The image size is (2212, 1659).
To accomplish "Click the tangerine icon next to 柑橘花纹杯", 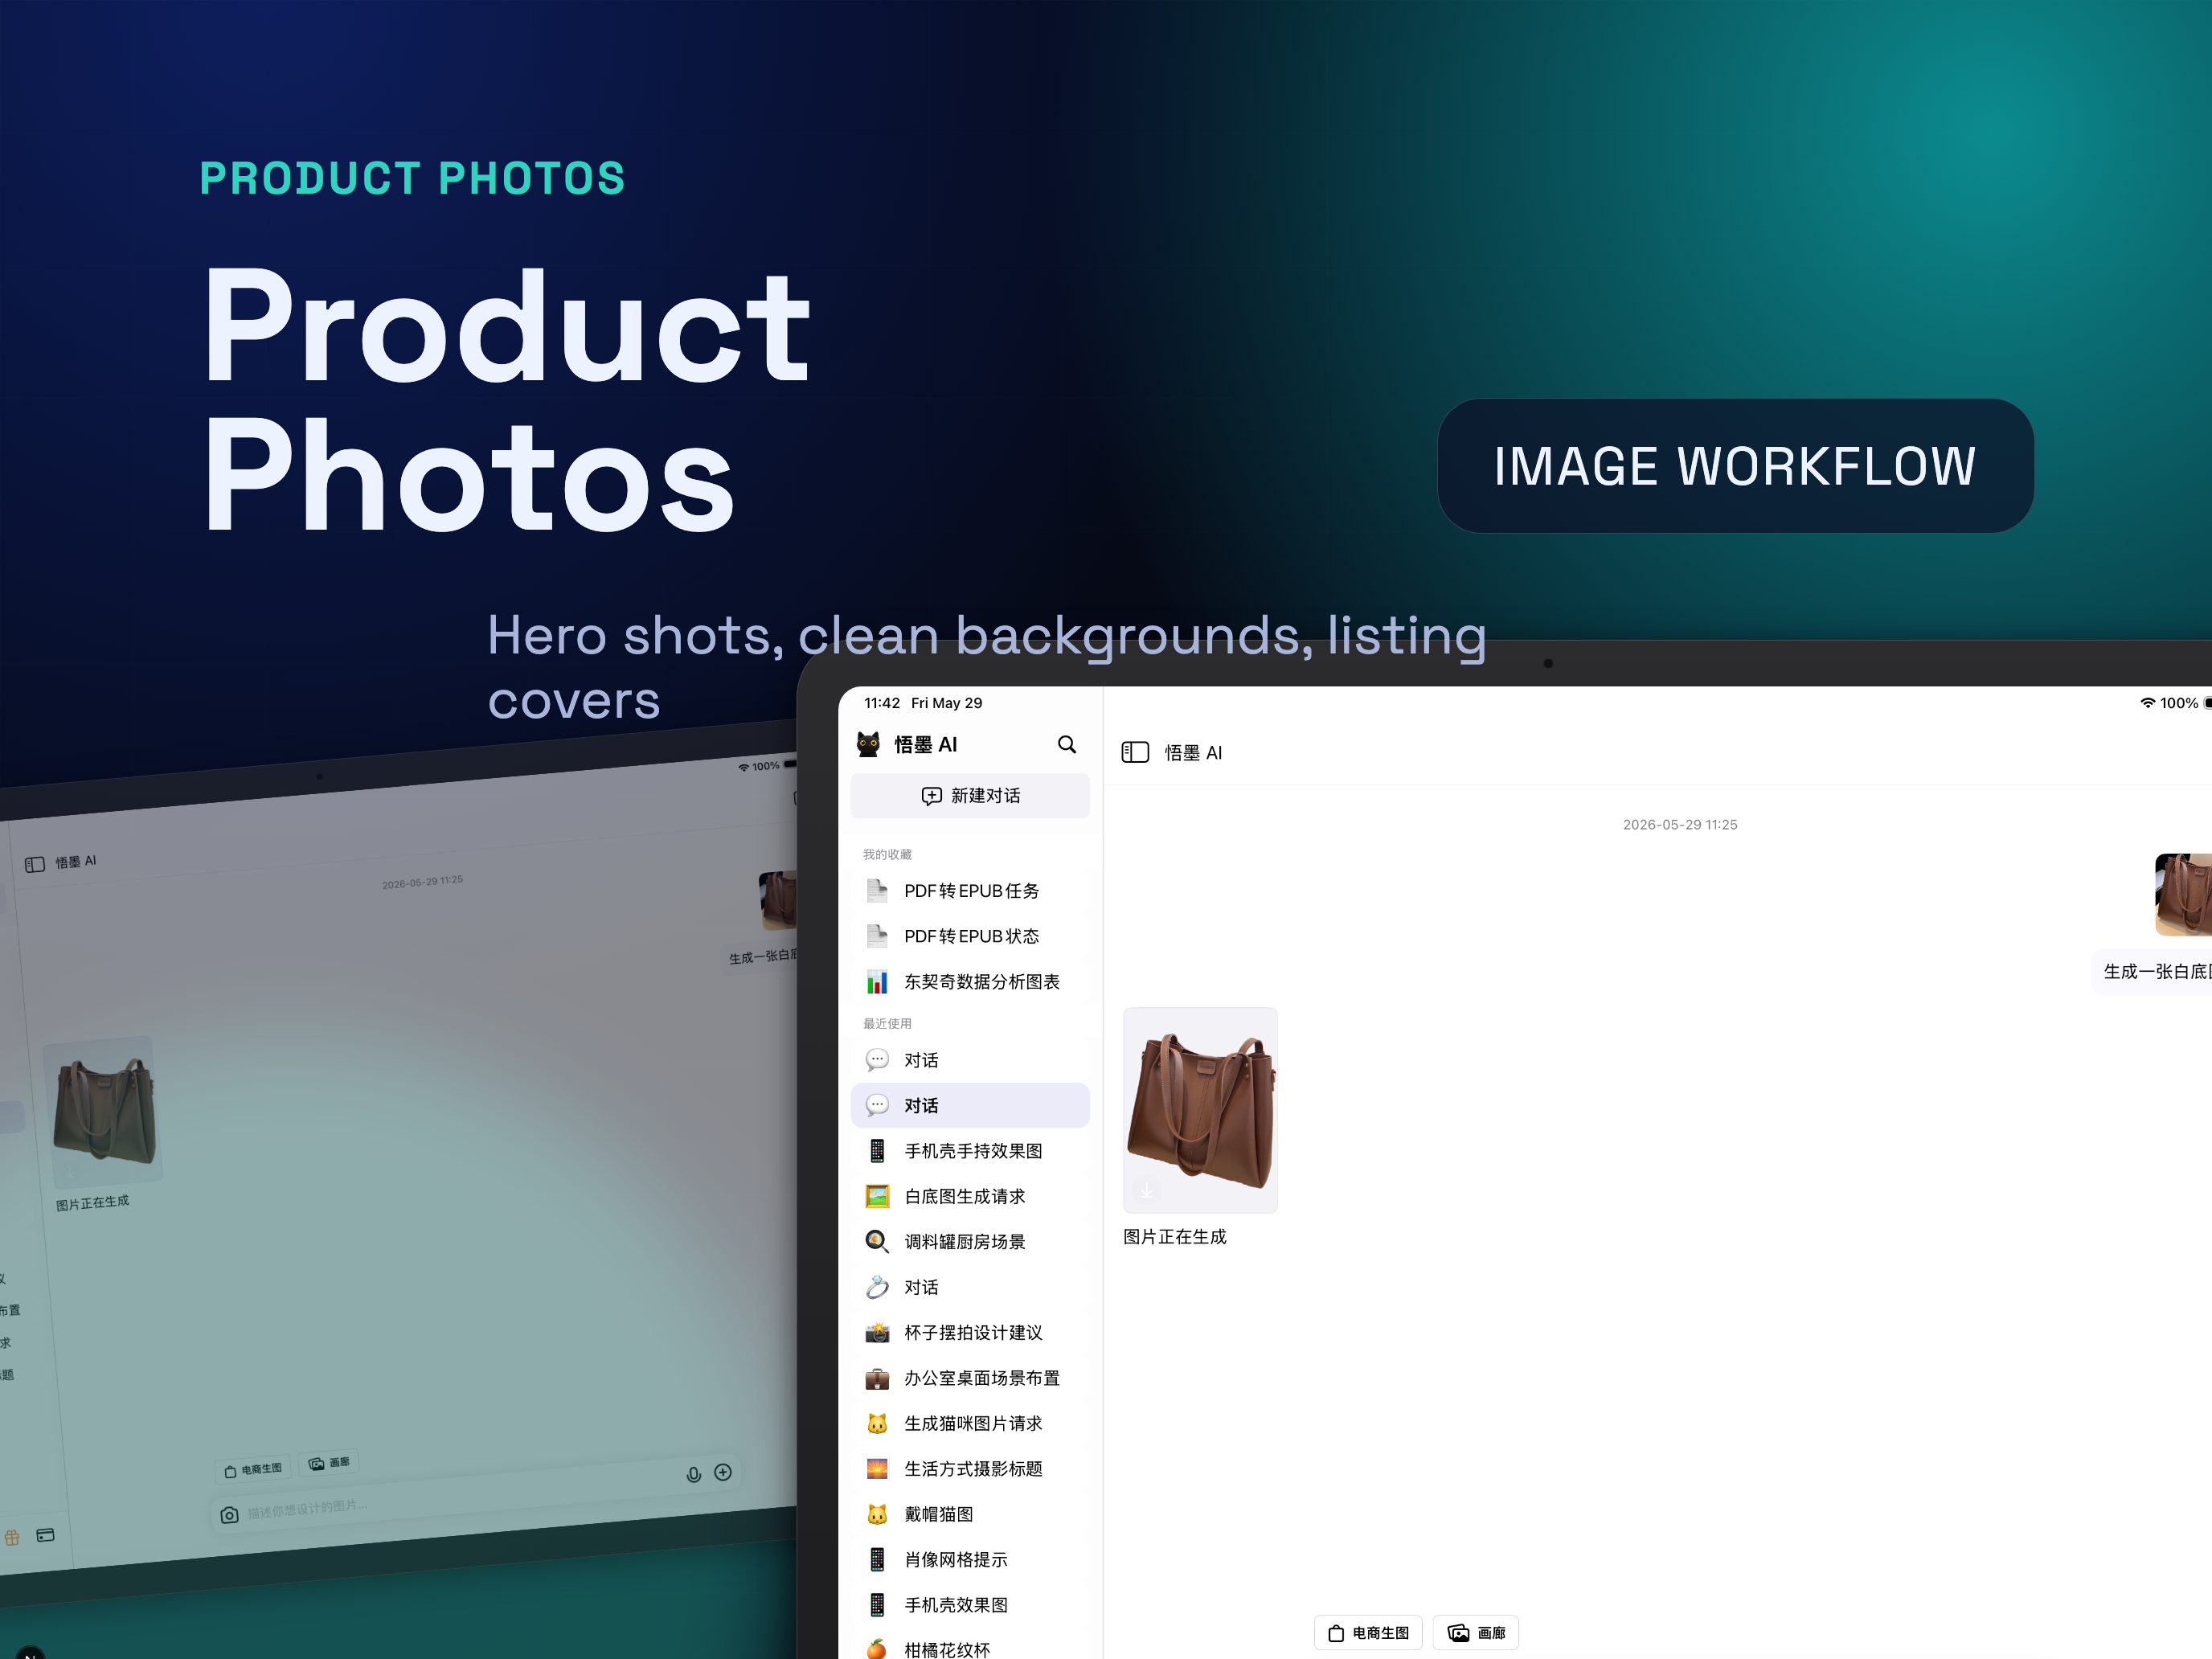I will tap(877, 1648).
